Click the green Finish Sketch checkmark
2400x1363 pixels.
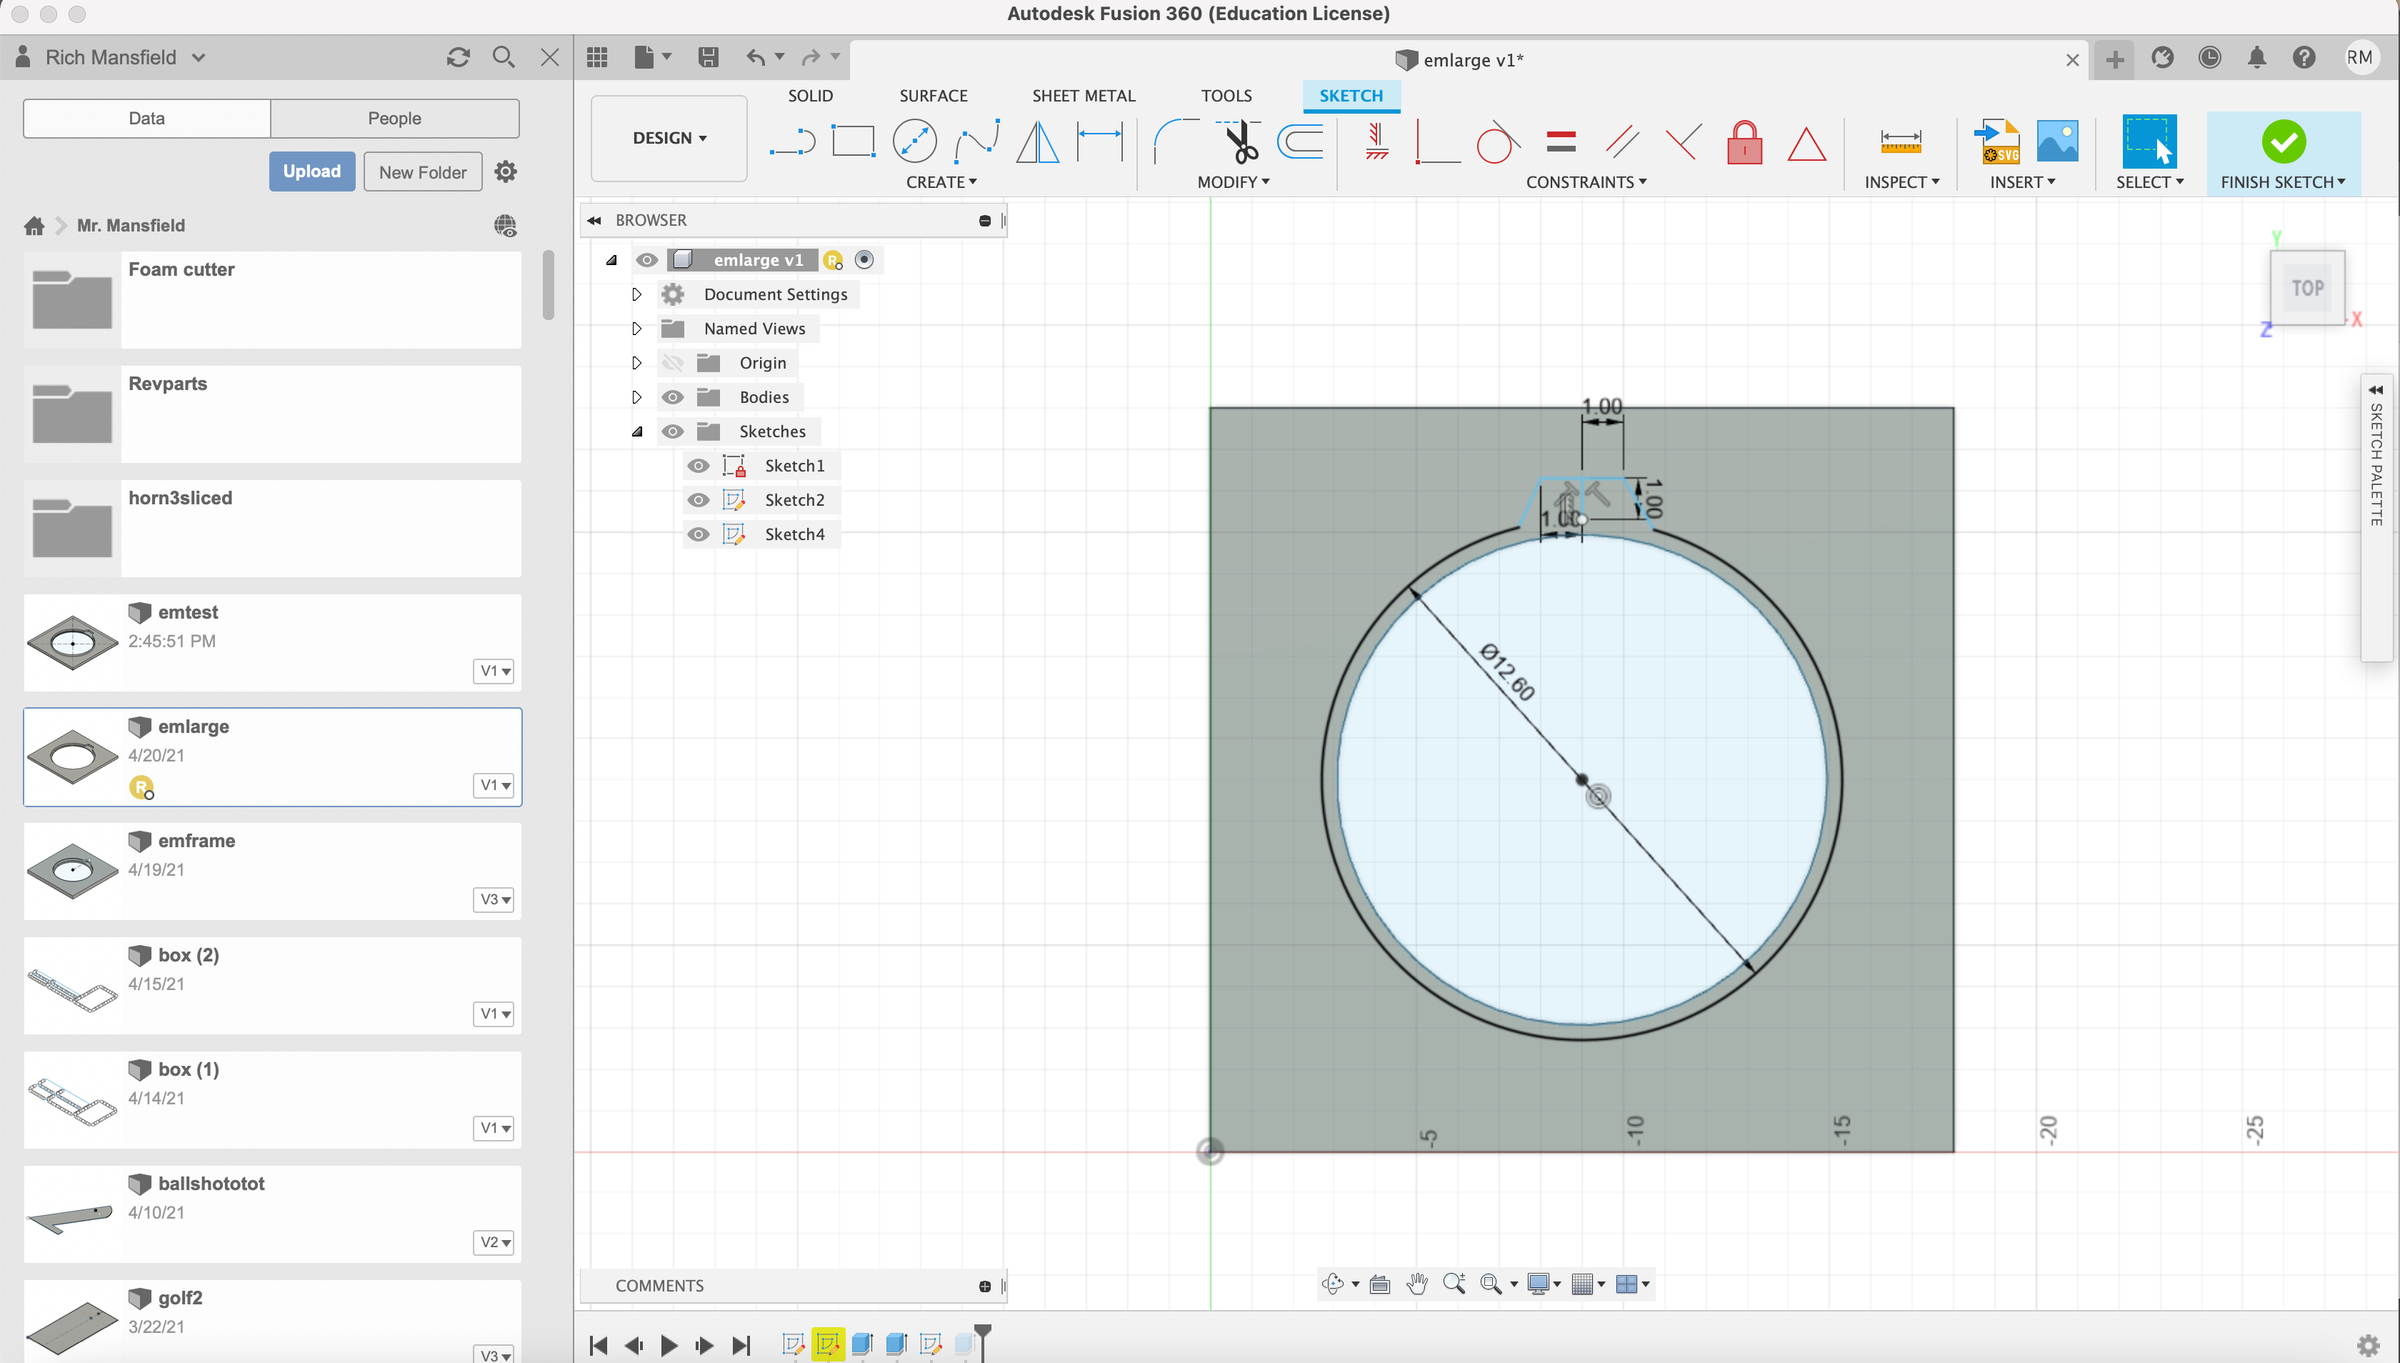coord(2282,143)
